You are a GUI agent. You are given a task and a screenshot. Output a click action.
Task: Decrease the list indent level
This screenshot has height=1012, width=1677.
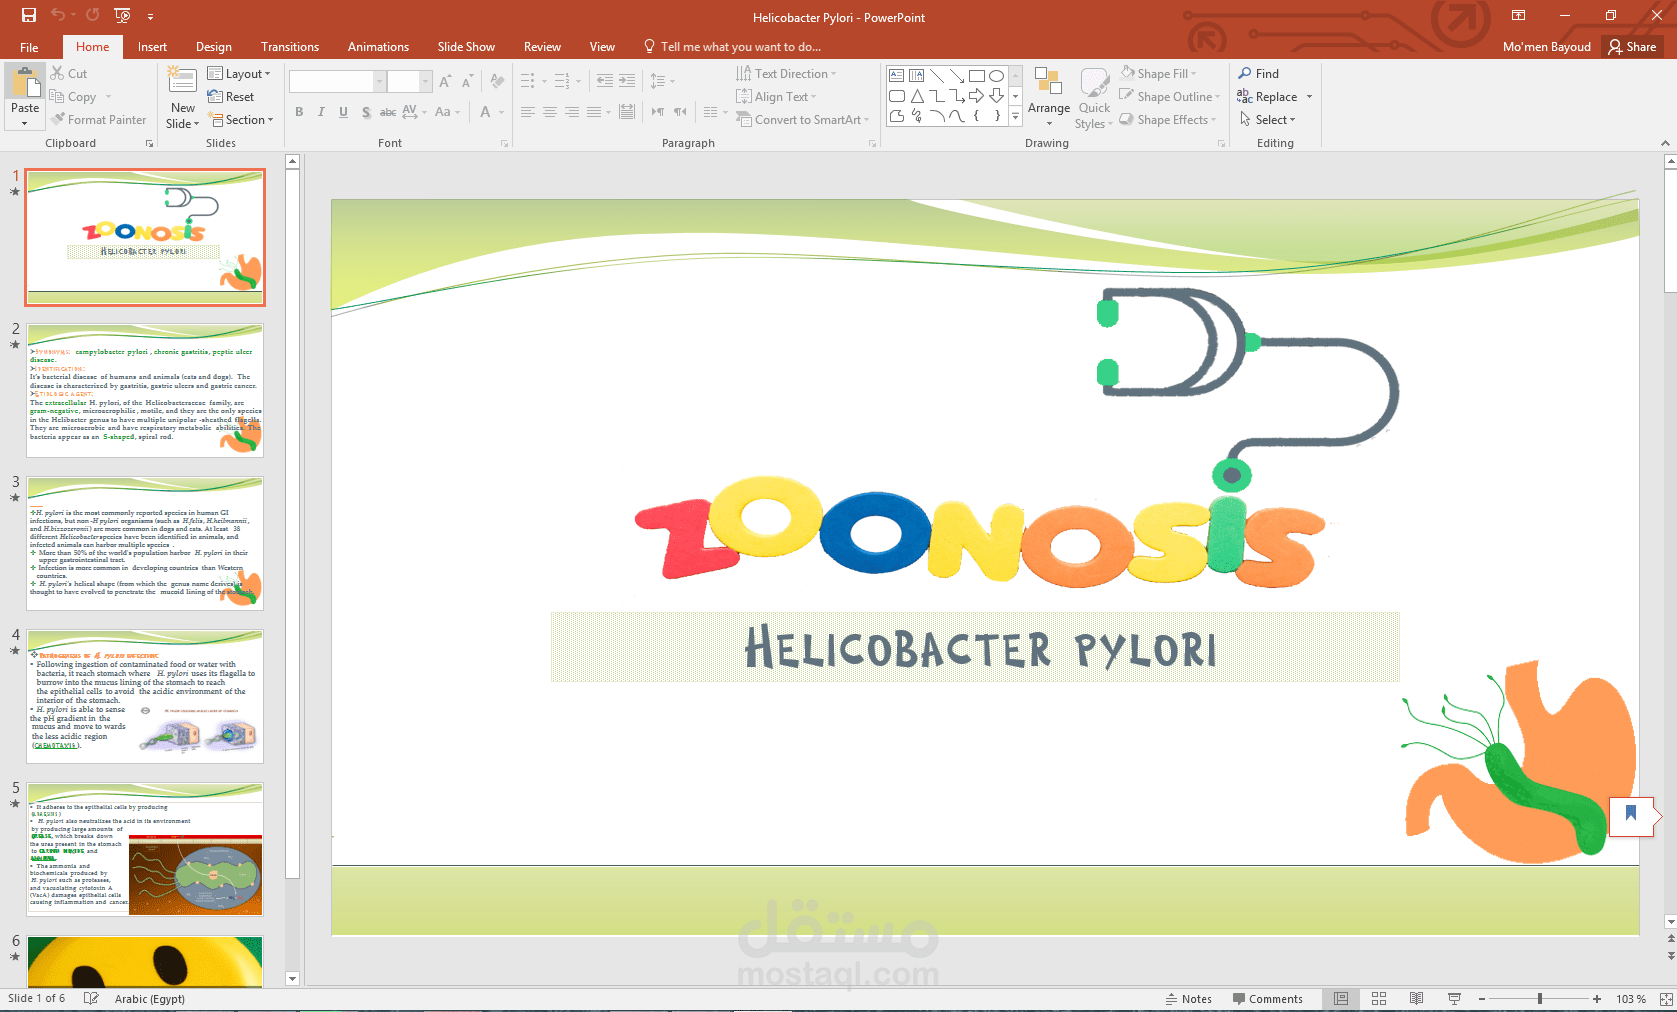[x=605, y=81]
